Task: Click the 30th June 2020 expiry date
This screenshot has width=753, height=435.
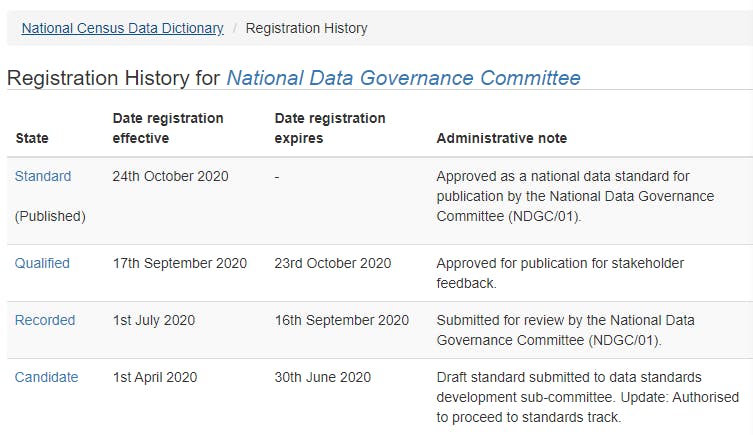Action: tap(323, 377)
